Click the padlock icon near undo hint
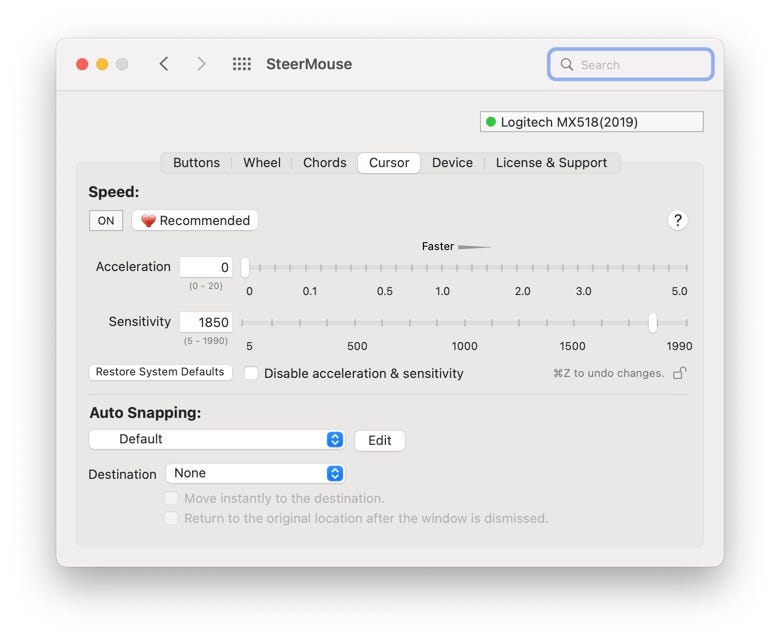780x641 pixels. [x=680, y=372]
